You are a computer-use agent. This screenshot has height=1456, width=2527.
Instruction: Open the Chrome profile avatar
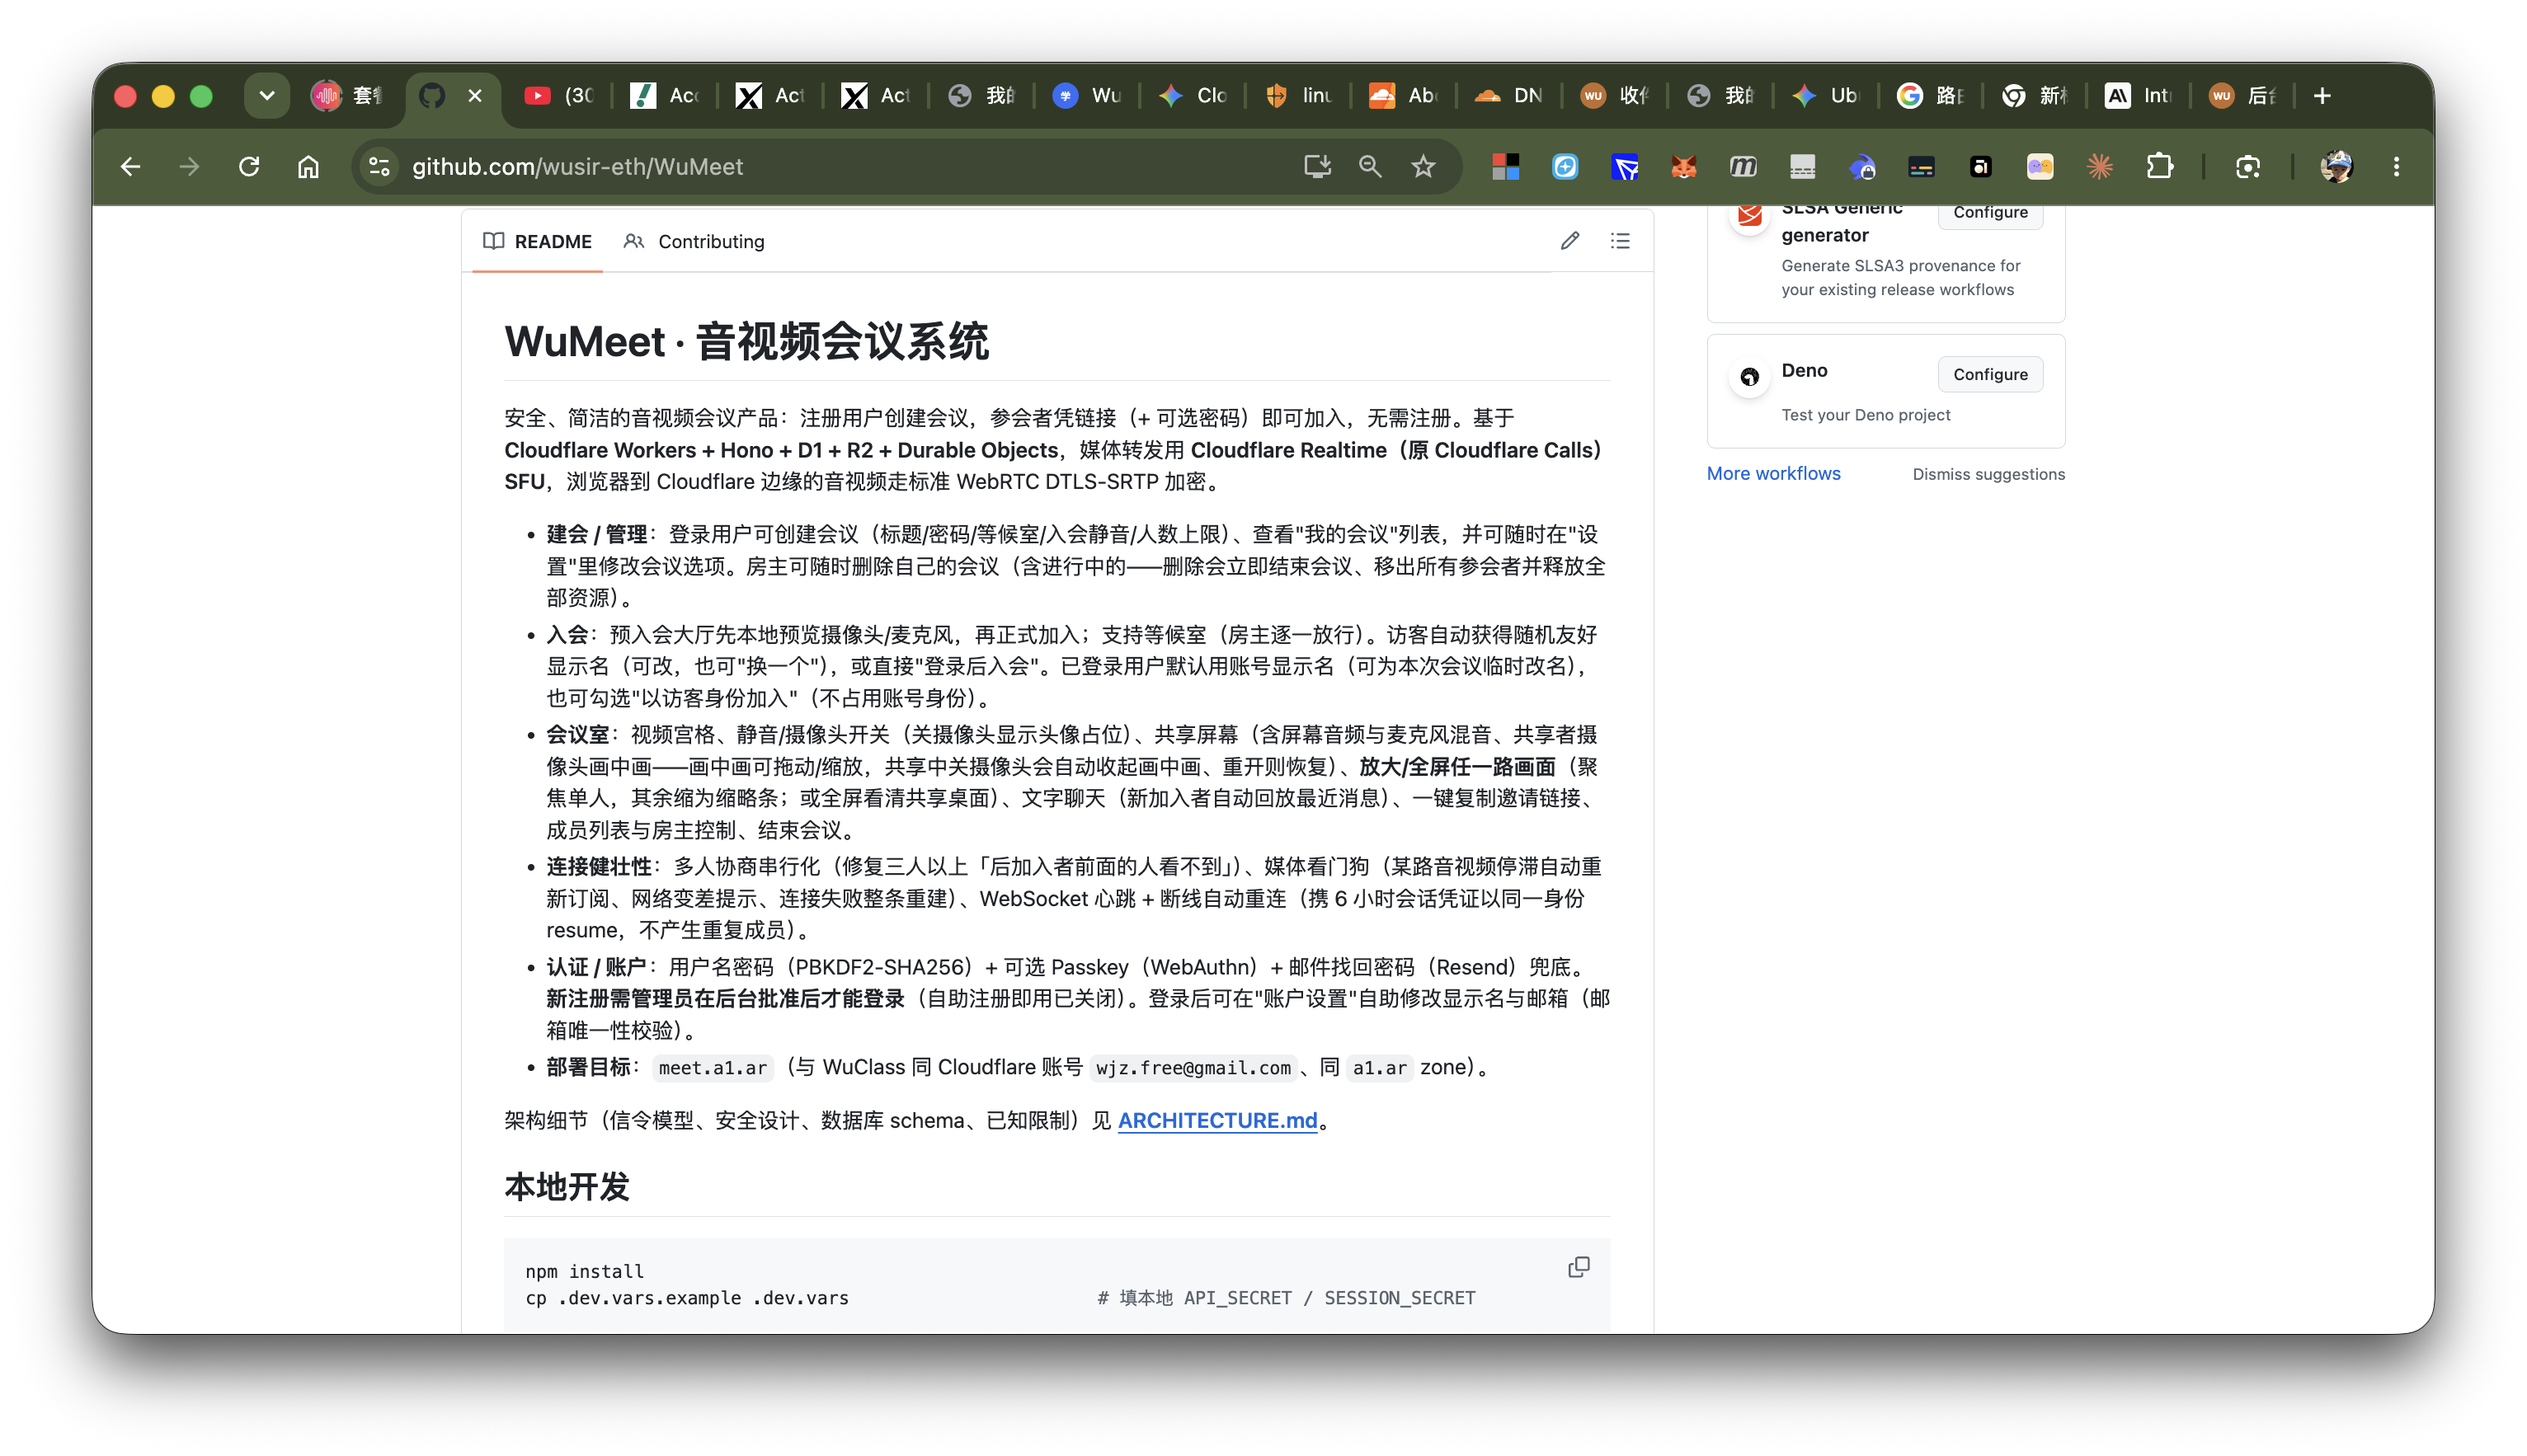pos(2336,166)
